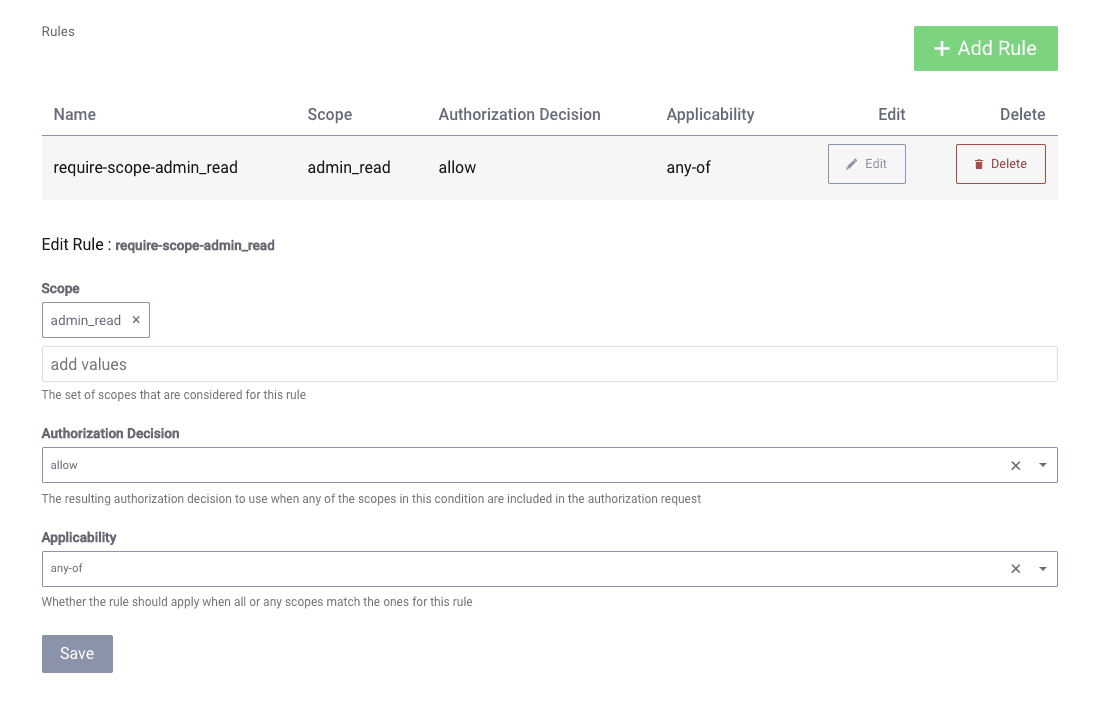The width and height of the screenshot is (1098, 711).
Task: Save the edited rule
Action: [77, 654]
